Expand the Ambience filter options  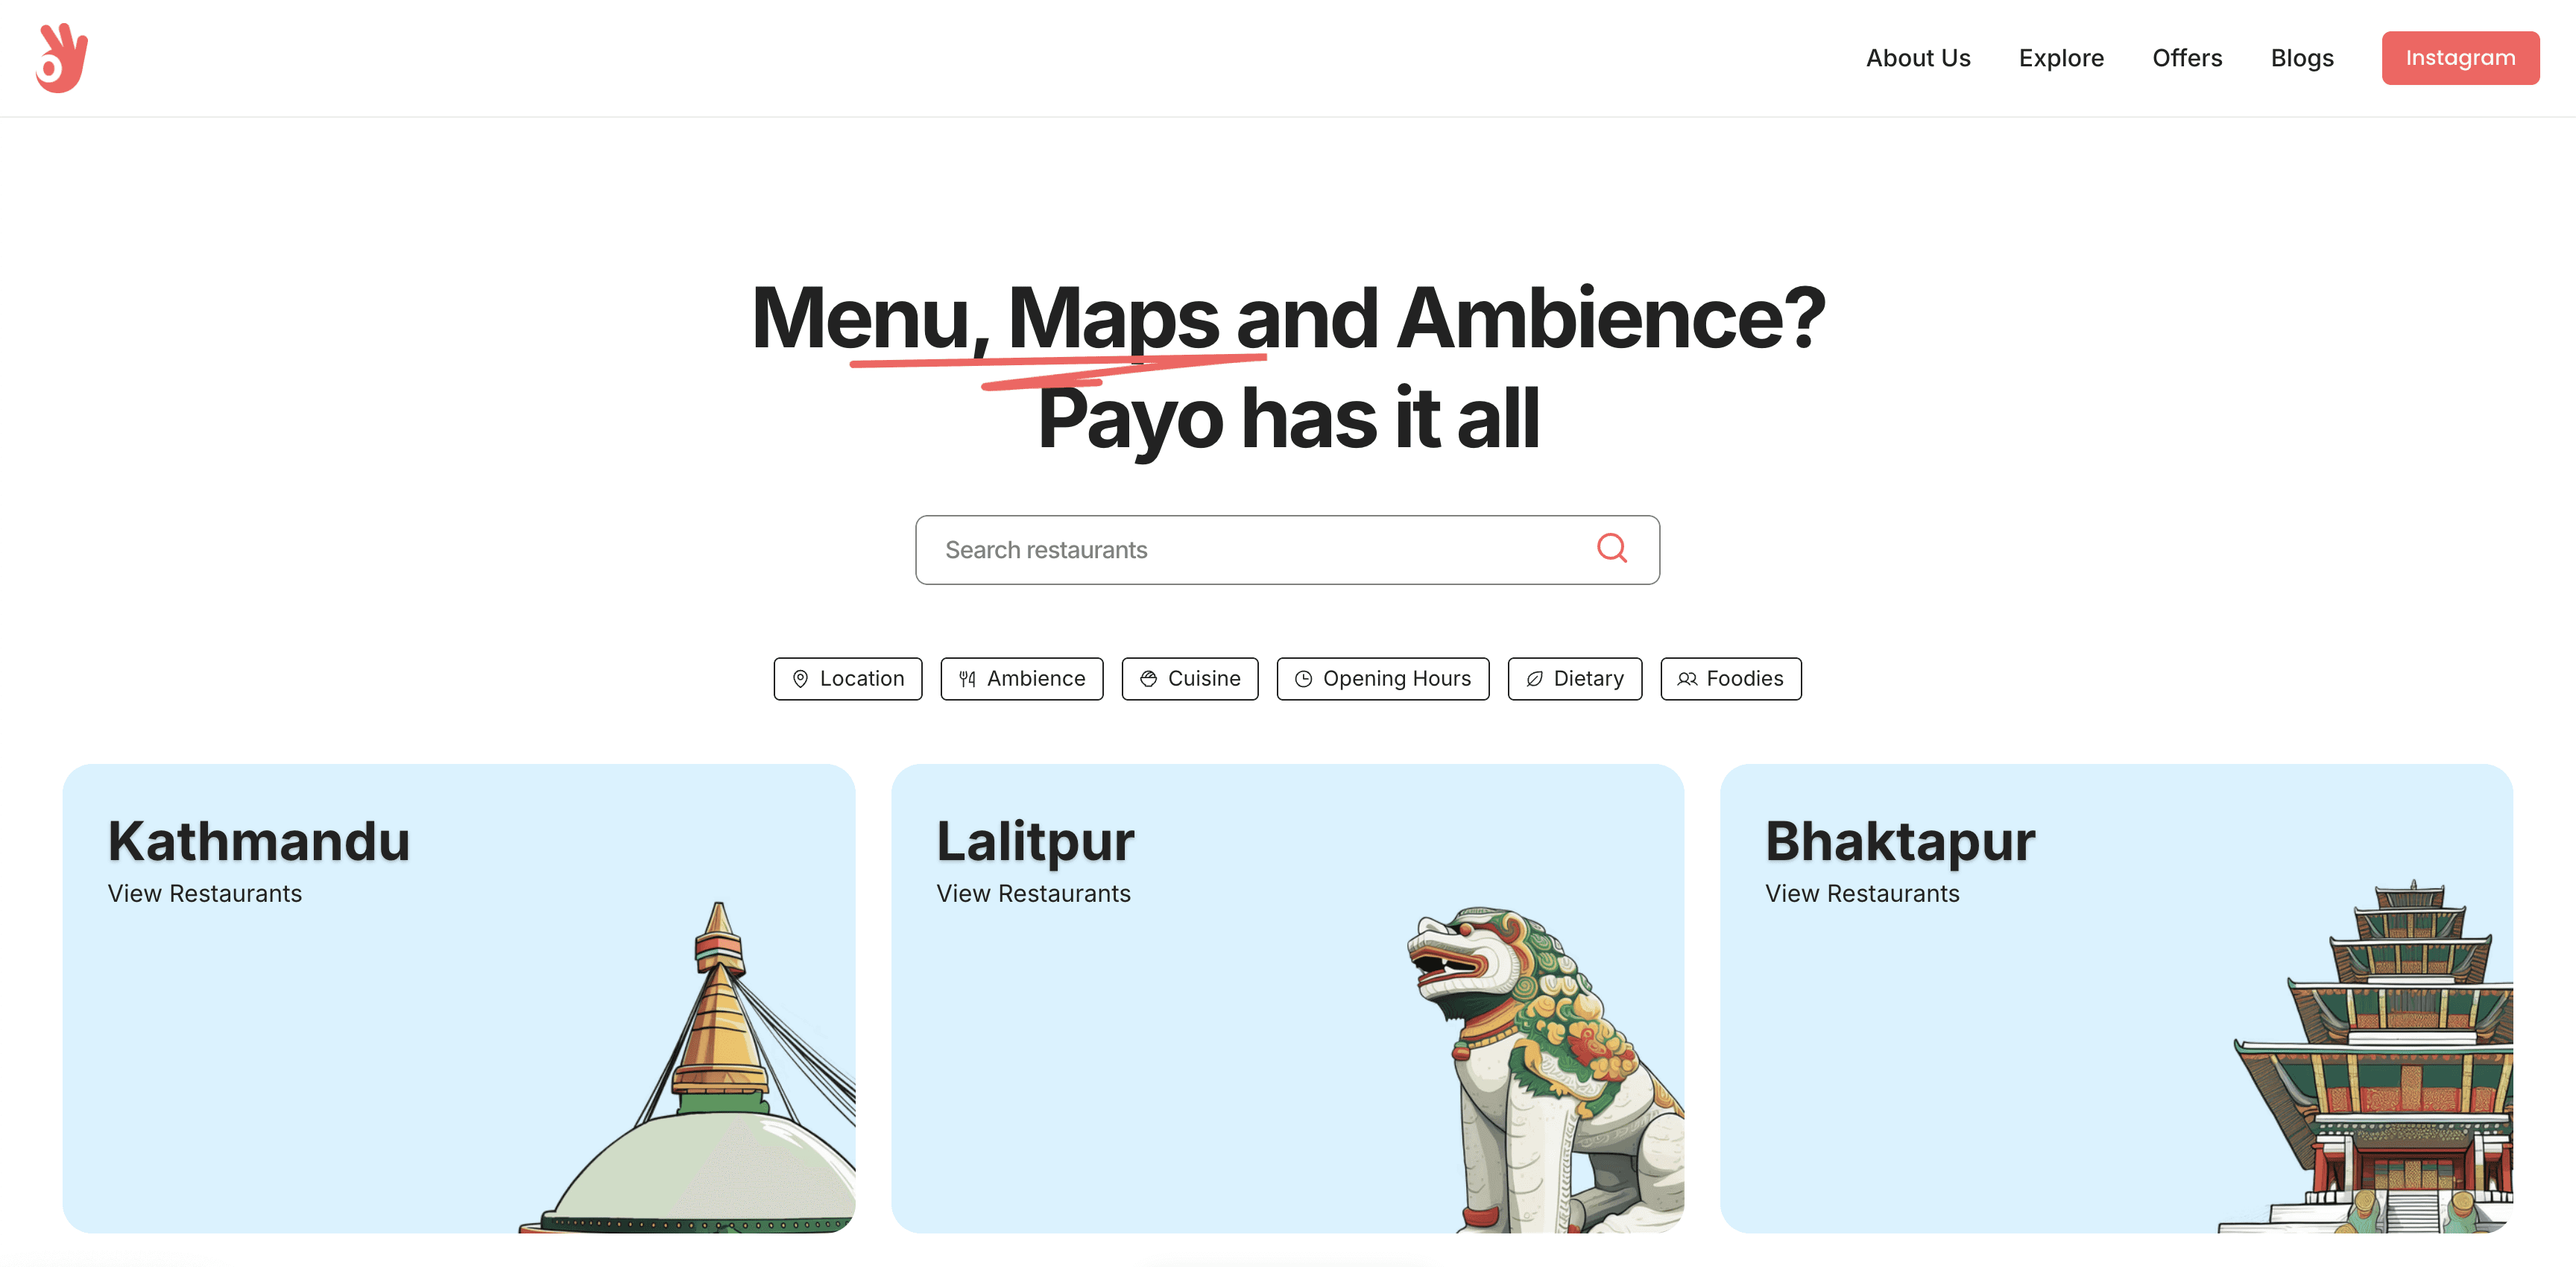[x=1022, y=677]
